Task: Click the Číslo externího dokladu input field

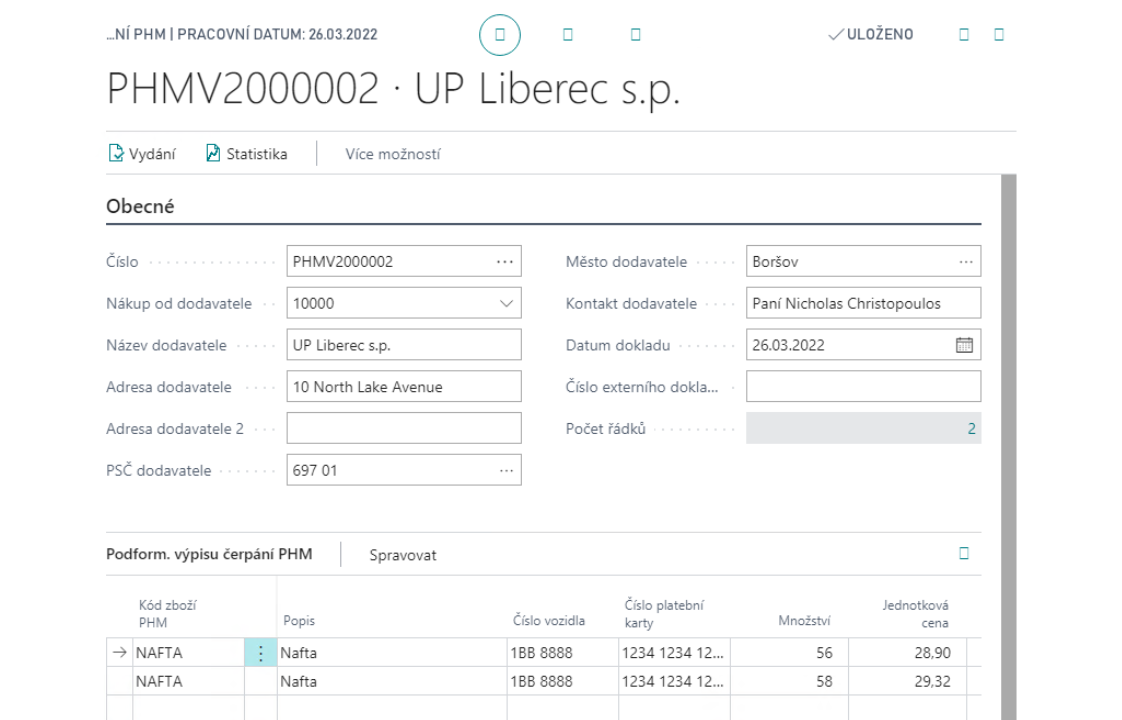Action: pyautogui.click(x=863, y=386)
